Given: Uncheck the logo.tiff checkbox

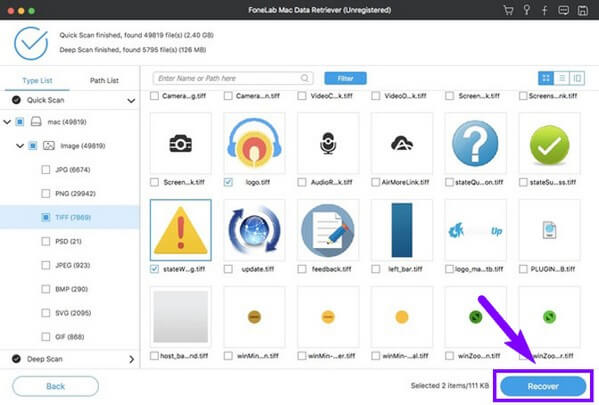Looking at the screenshot, I should click(x=228, y=182).
